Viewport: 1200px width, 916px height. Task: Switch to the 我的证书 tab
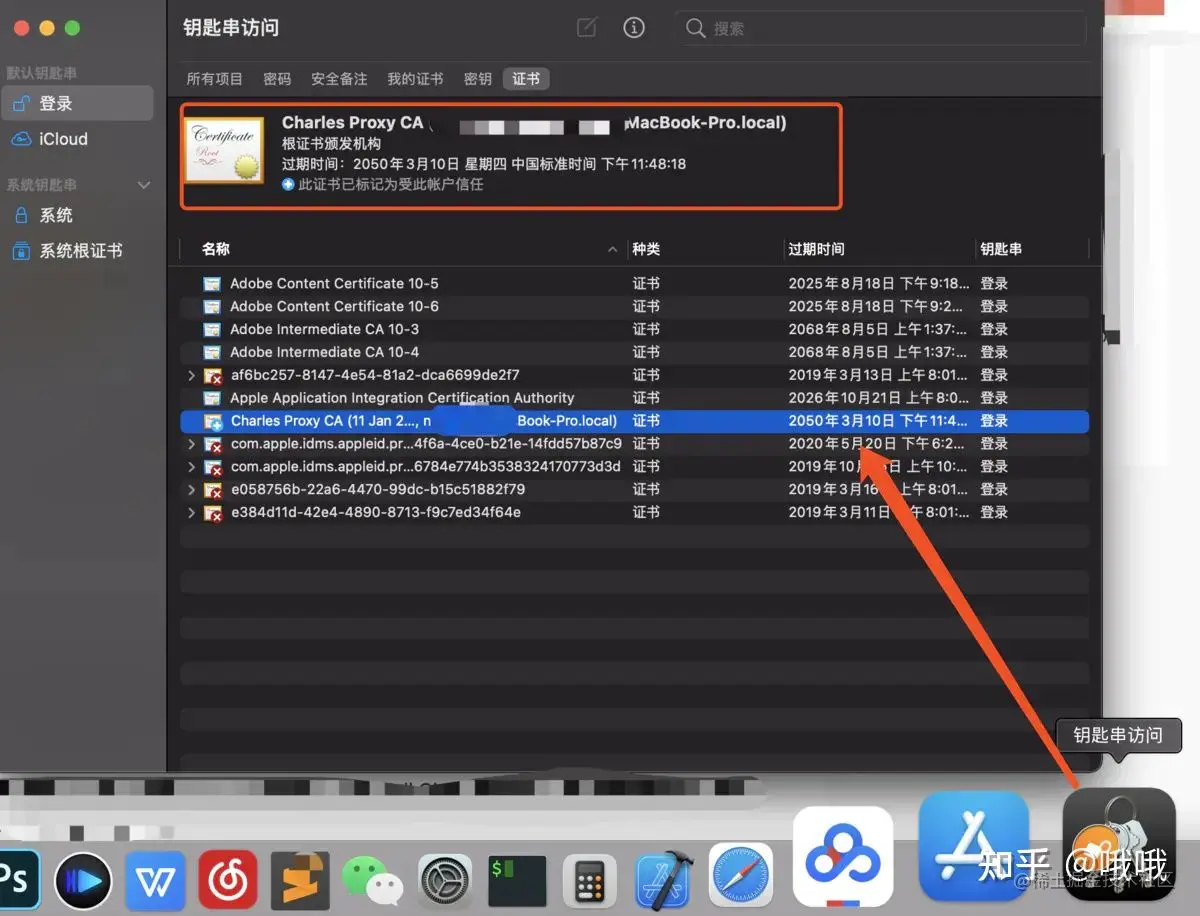click(x=415, y=79)
